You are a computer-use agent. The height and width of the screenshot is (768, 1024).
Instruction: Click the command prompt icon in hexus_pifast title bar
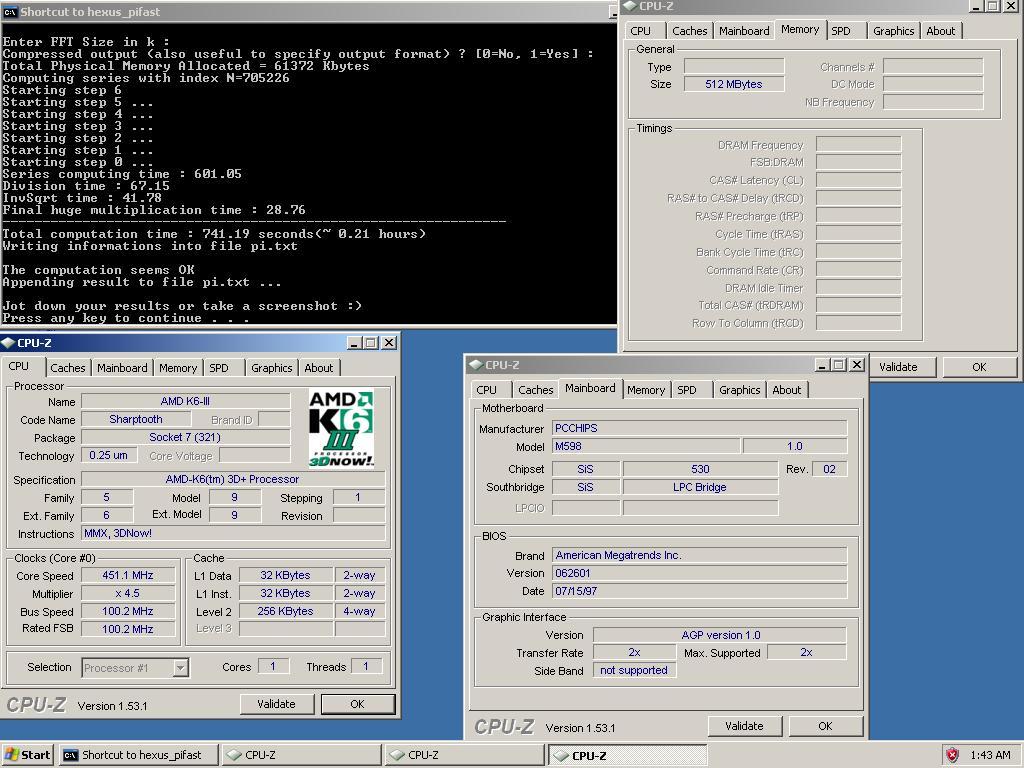(10, 12)
